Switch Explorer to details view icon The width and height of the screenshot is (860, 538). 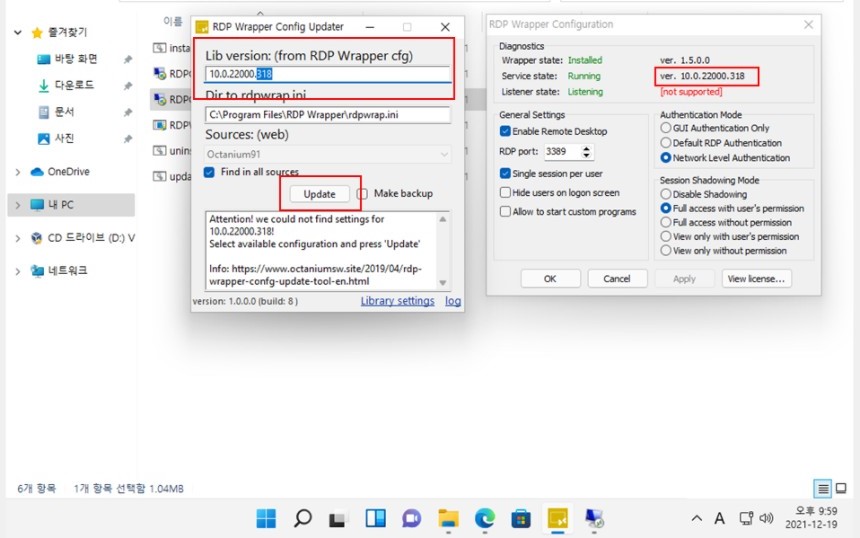pos(823,488)
